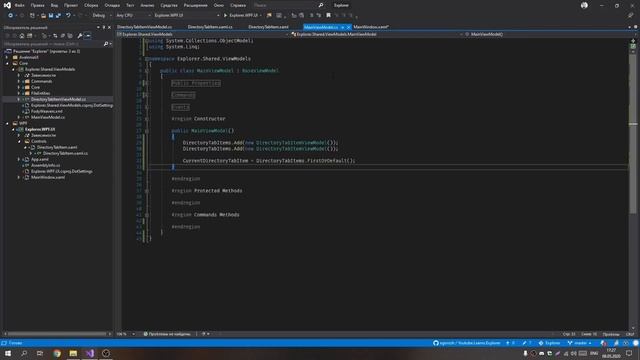
Task: Click the bookmark toolbar icon
Action: pos(329,16)
